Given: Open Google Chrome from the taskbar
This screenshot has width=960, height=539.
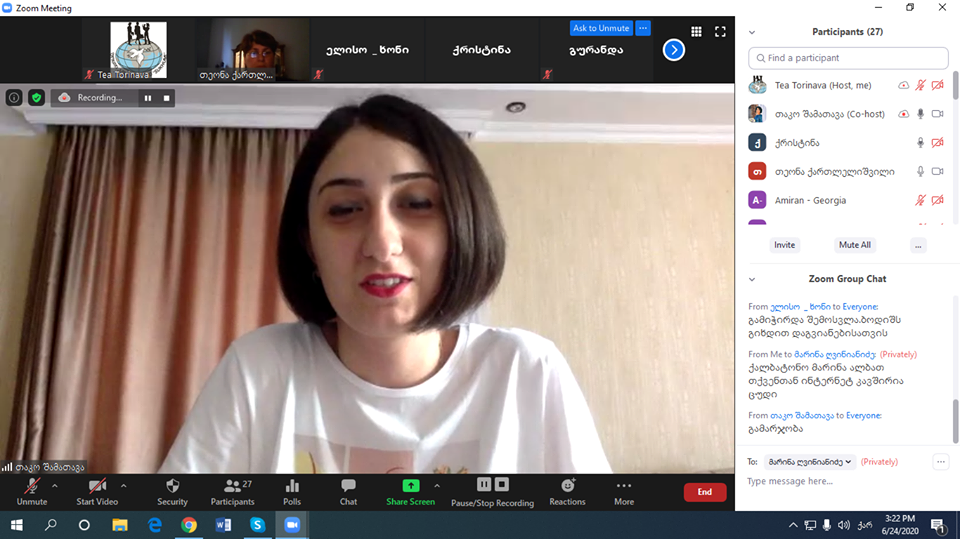Looking at the screenshot, I should point(189,525).
